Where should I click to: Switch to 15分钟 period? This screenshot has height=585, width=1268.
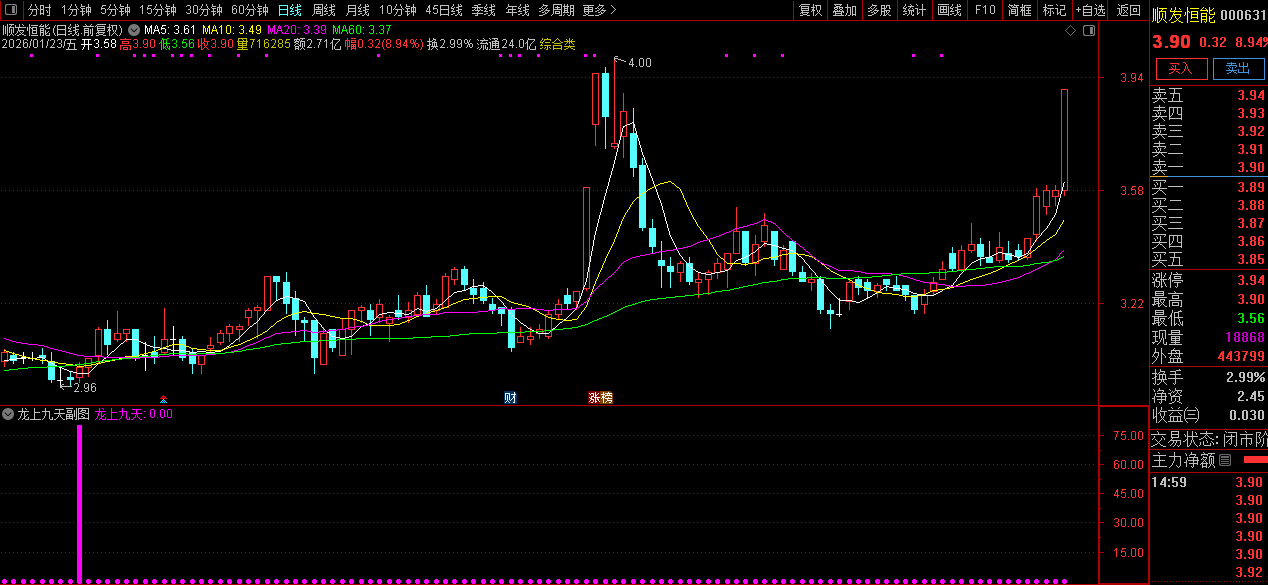point(158,10)
